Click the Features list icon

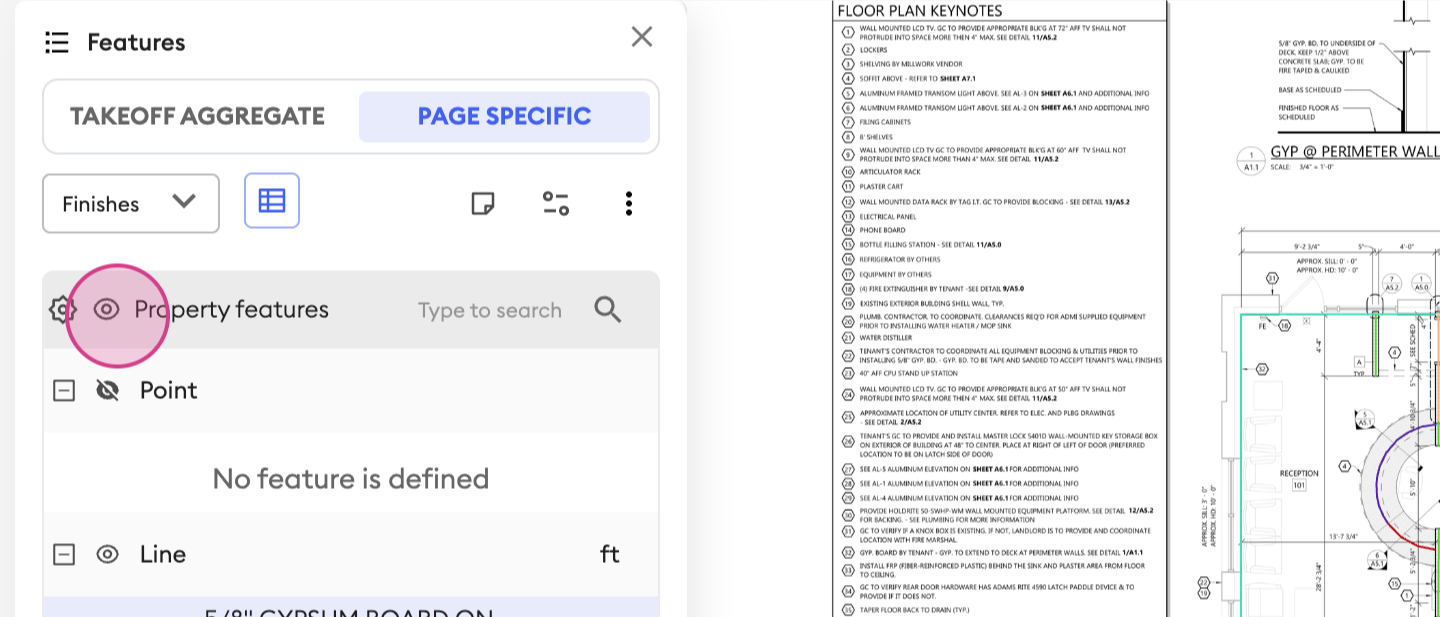point(57,42)
